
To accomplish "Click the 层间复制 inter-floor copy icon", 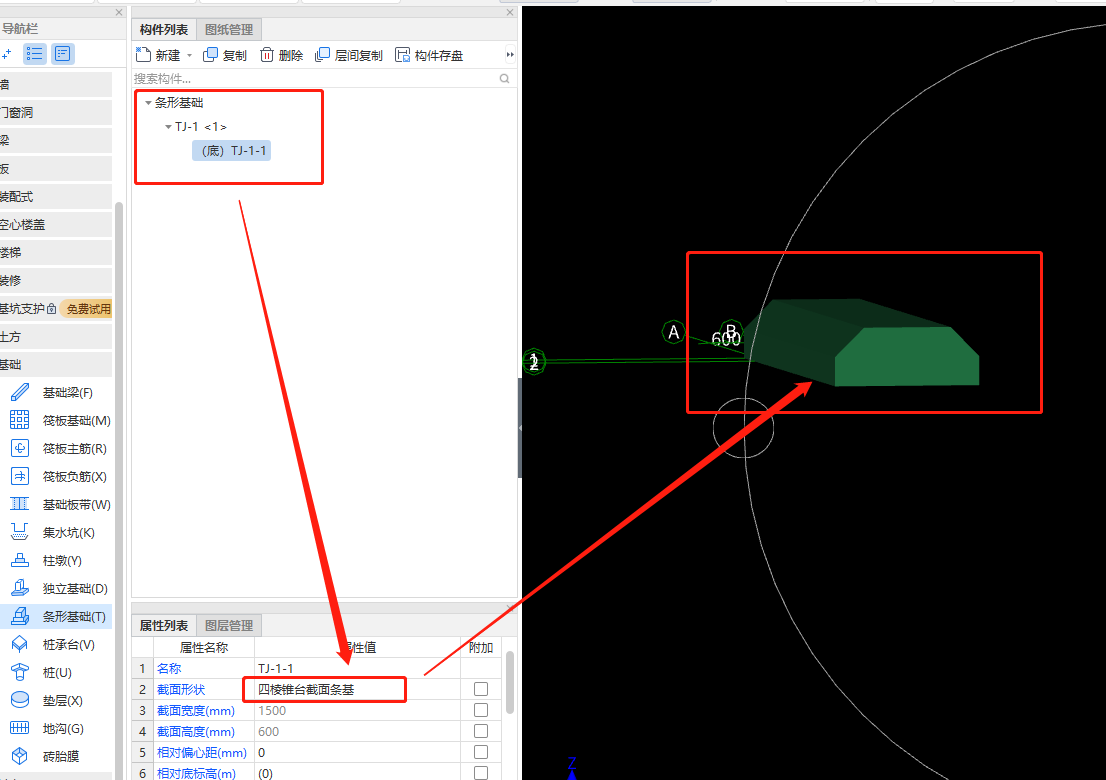I will [322, 54].
